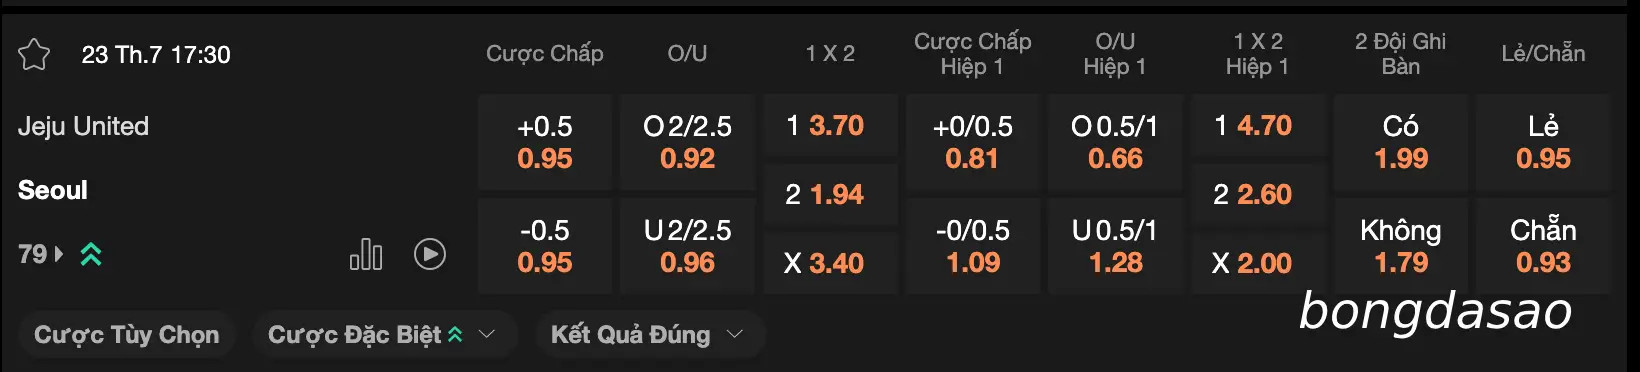Expand the 79 more markets arrow
Viewport: 1640px width, 372px height.
[x=58, y=254]
